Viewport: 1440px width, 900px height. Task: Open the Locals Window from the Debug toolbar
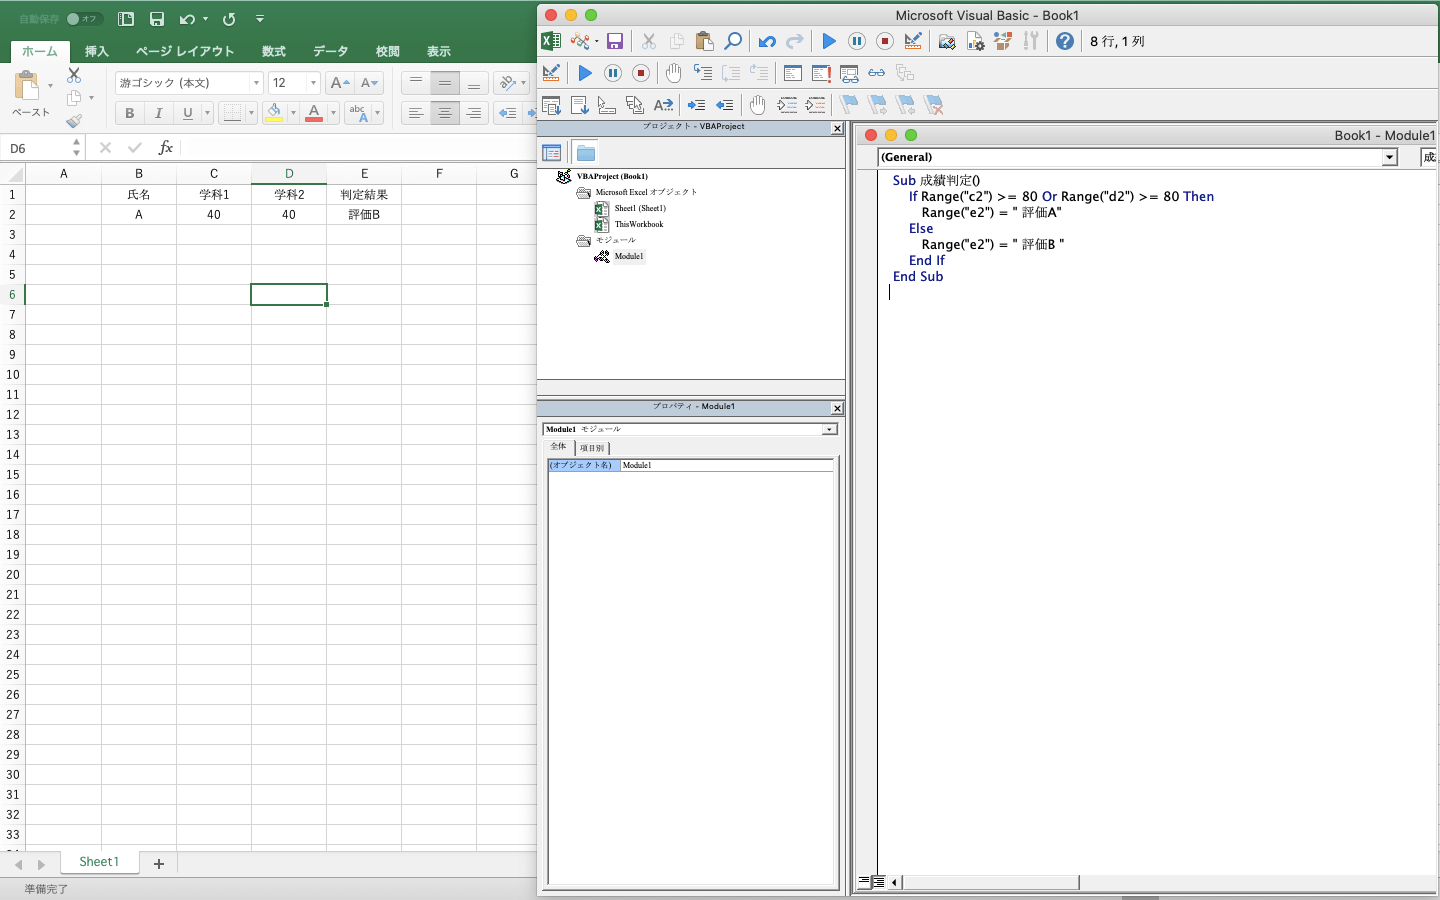click(x=793, y=73)
